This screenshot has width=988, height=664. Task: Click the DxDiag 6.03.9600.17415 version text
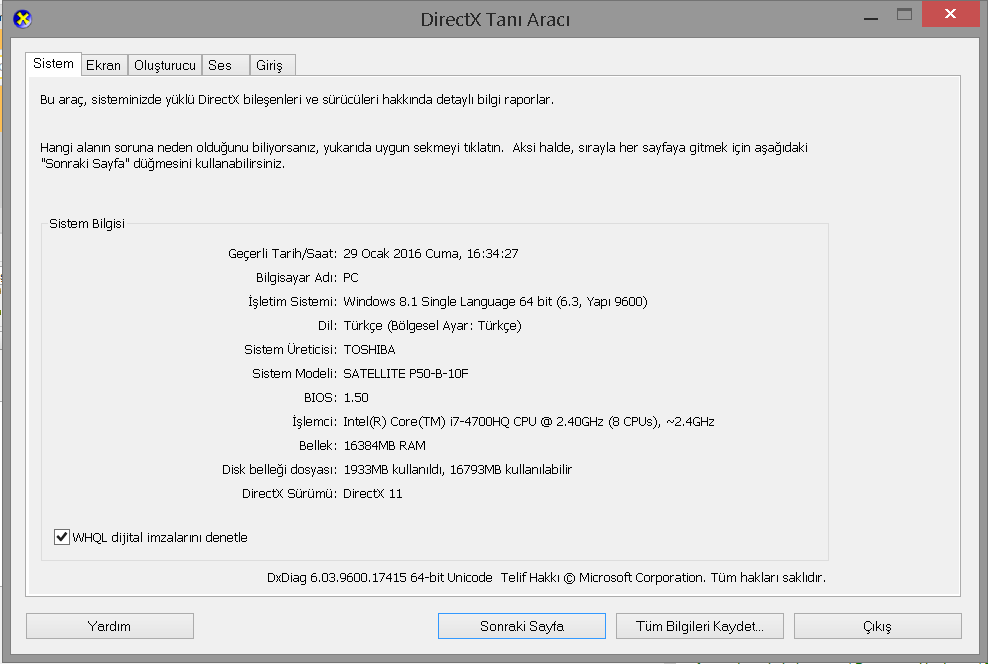tap(379, 578)
